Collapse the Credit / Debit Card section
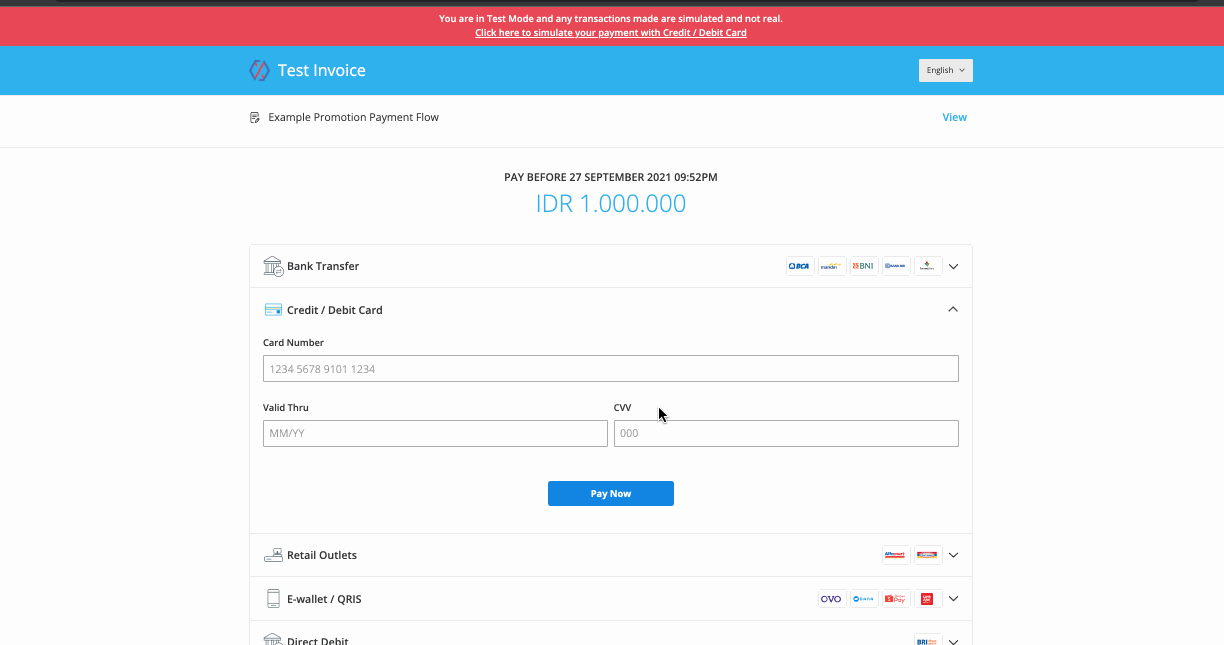Screen dimensions: 1224x645 [x=953, y=310]
